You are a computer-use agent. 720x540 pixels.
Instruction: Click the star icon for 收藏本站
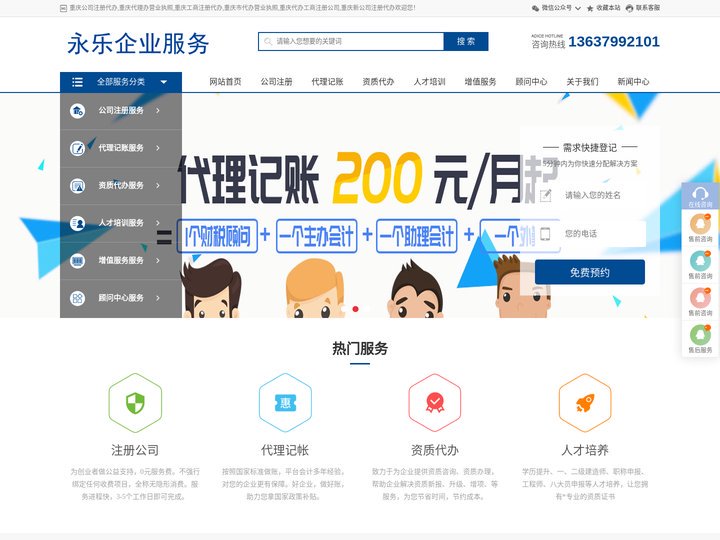(x=590, y=8)
